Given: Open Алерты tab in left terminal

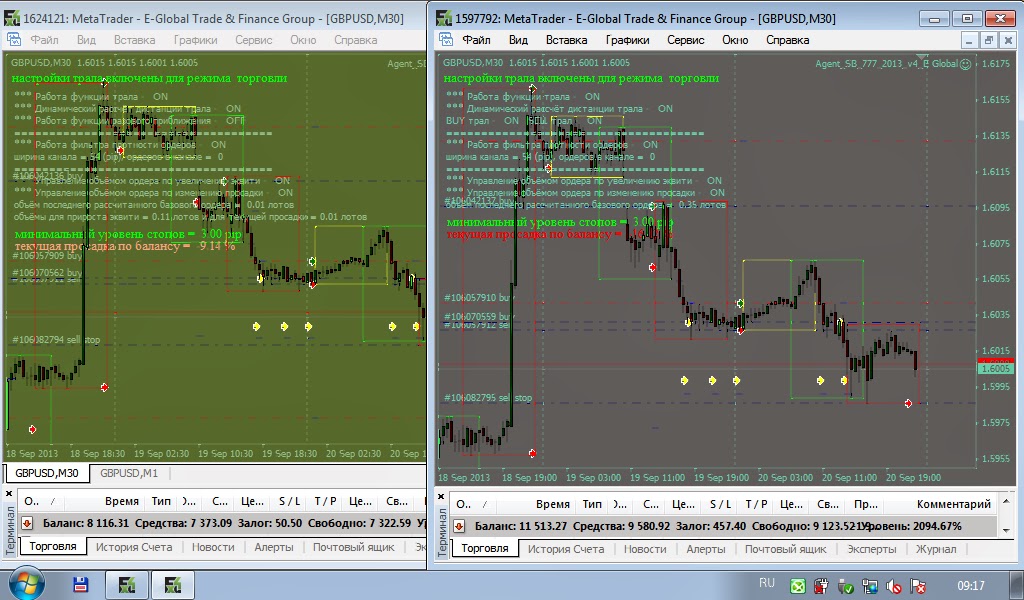Looking at the screenshot, I should (274, 547).
